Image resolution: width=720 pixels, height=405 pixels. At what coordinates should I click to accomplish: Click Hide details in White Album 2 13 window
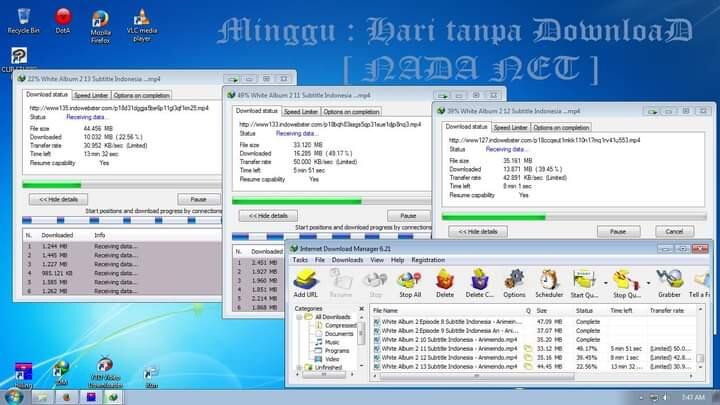coord(58,199)
